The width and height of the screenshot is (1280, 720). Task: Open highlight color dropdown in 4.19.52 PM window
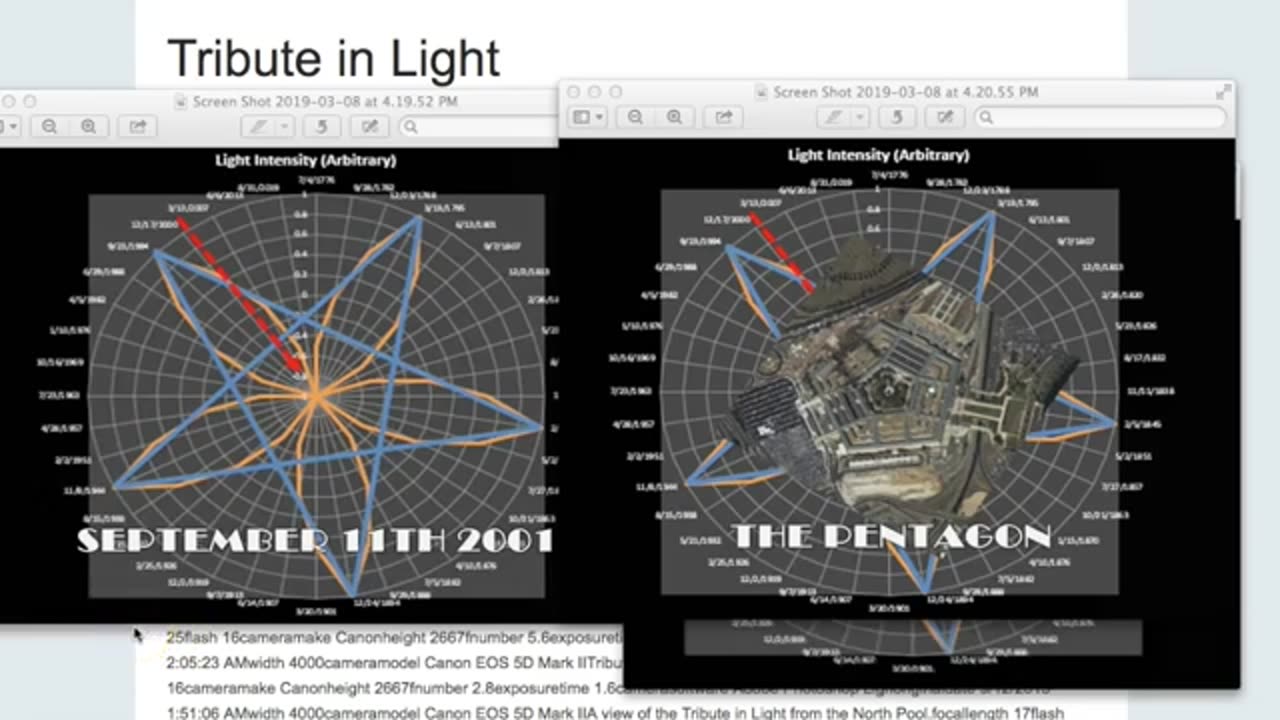(285, 126)
